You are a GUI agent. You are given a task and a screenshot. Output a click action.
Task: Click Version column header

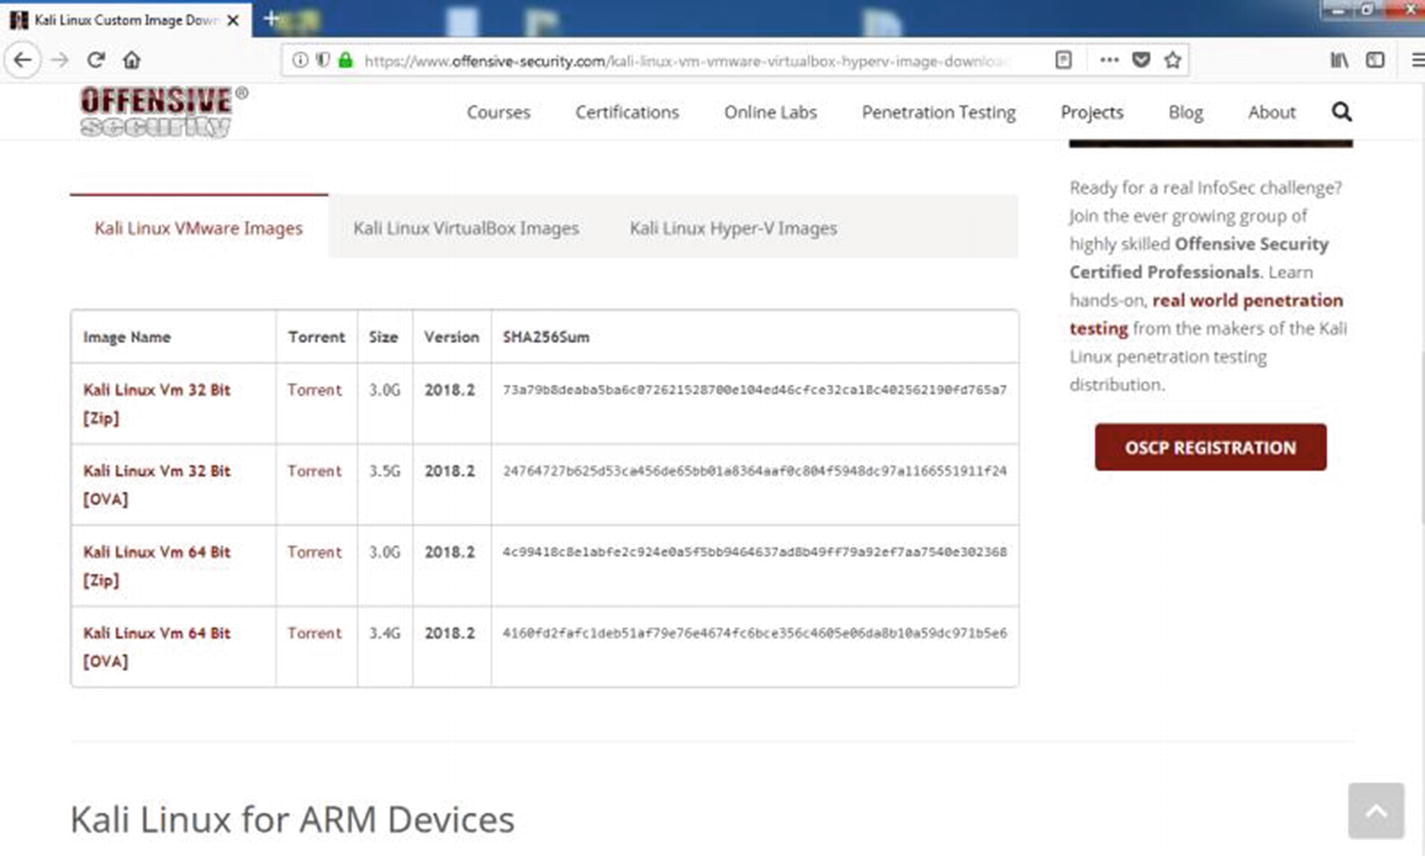coord(451,337)
